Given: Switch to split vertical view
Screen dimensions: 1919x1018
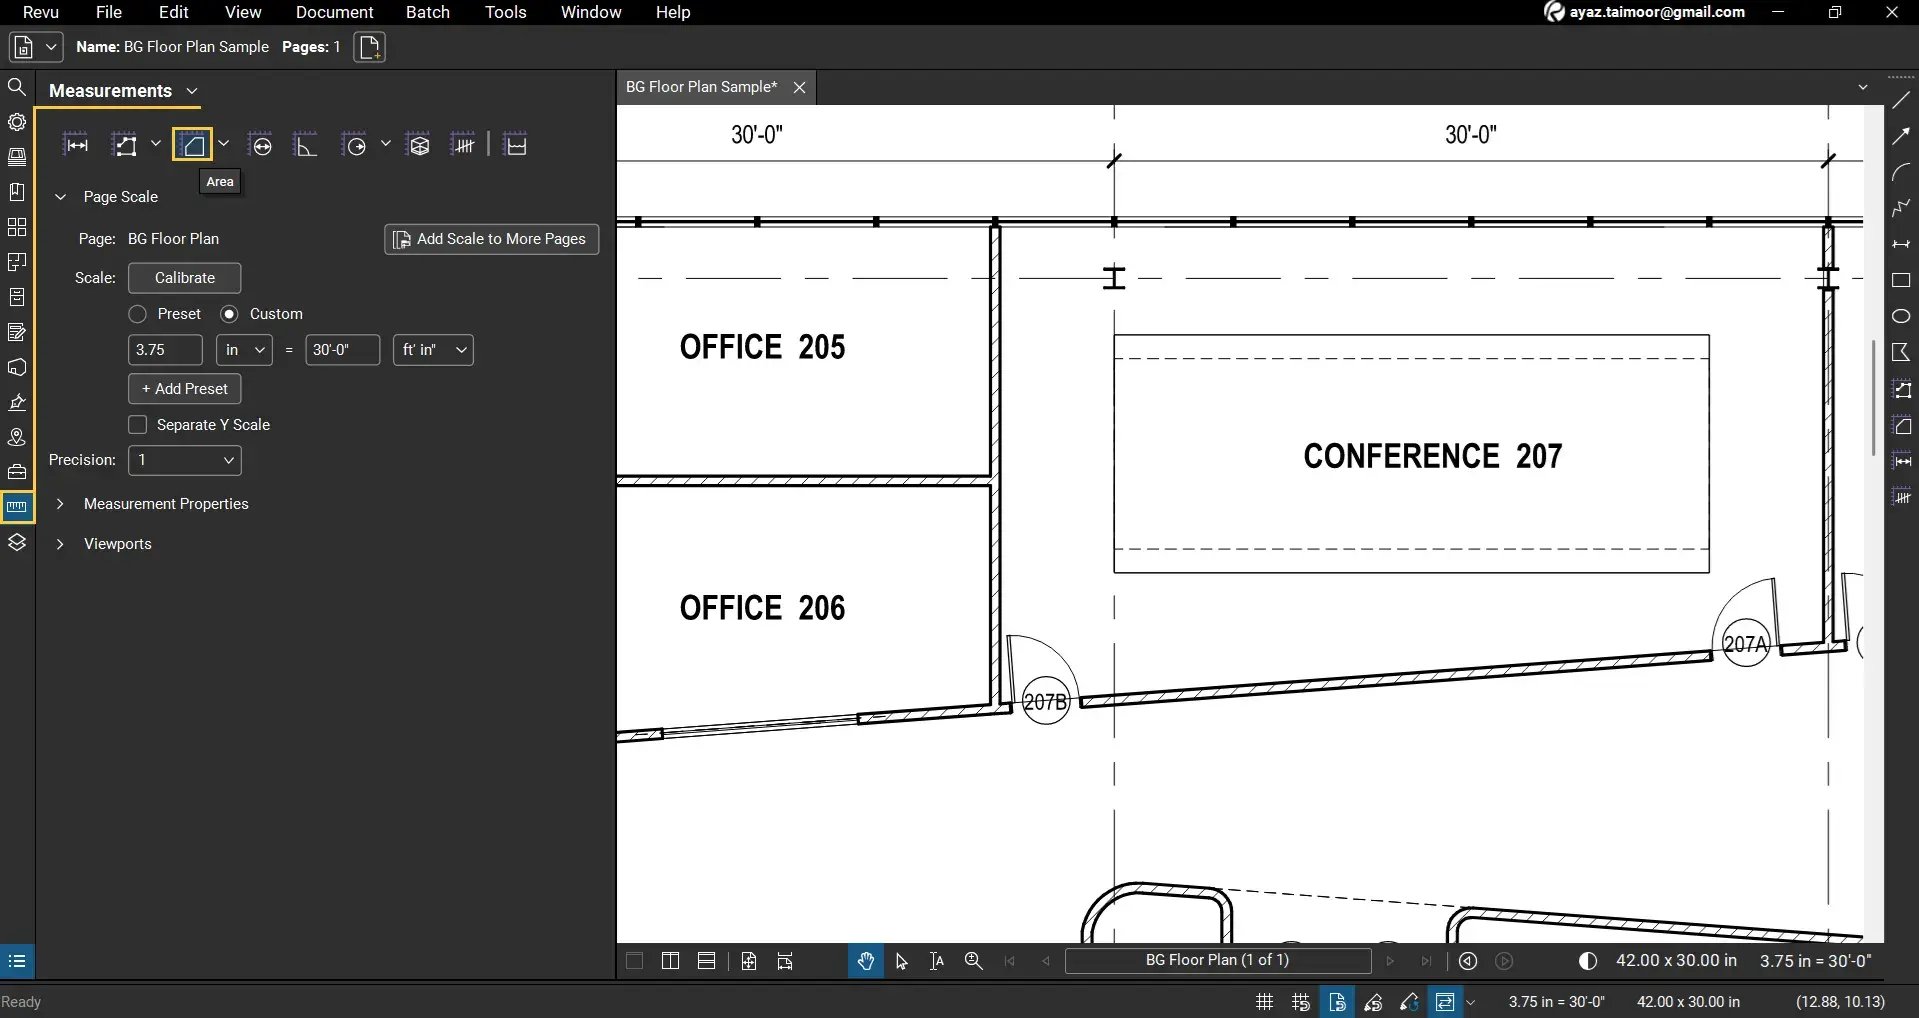Looking at the screenshot, I should [670, 961].
